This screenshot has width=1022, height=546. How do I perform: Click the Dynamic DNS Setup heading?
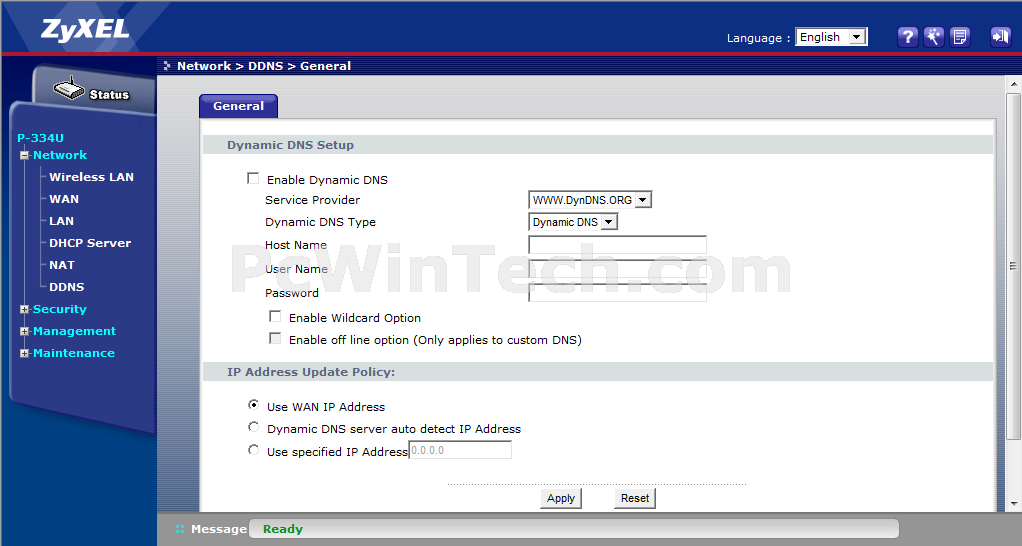(290, 145)
